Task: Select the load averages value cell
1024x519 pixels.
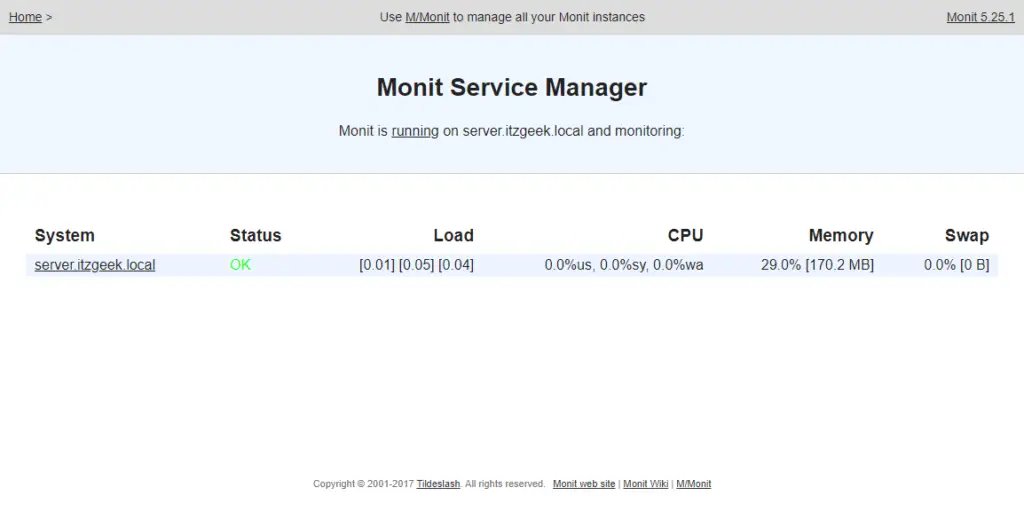Action: click(417, 265)
